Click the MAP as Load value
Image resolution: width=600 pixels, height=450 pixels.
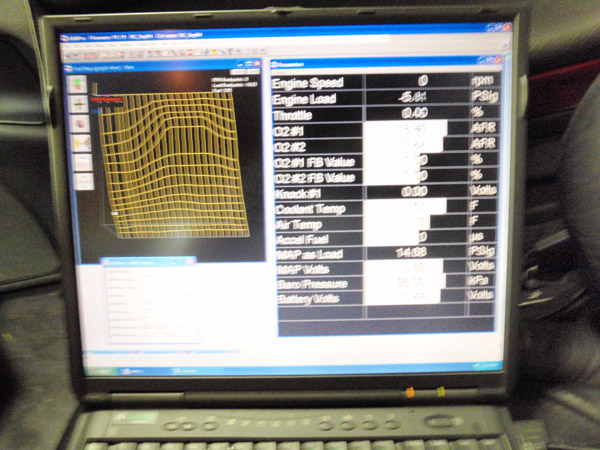pyautogui.click(x=415, y=253)
